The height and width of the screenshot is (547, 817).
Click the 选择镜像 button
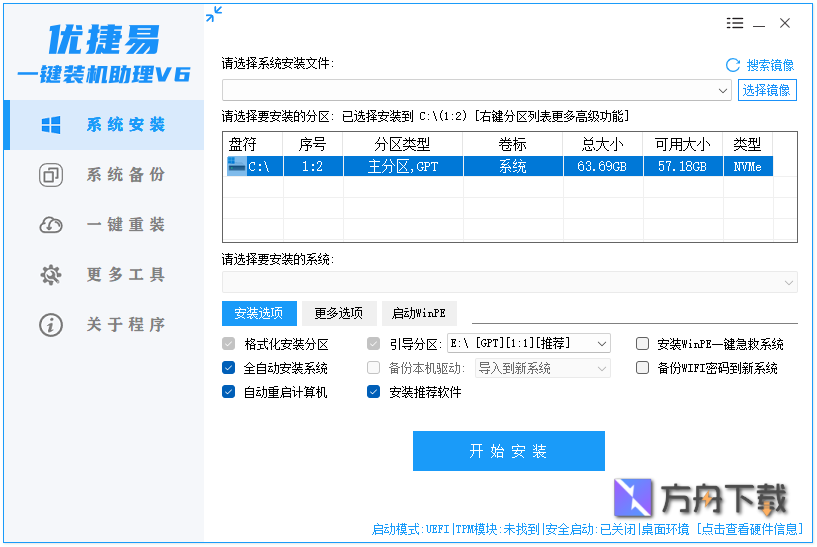tap(767, 90)
